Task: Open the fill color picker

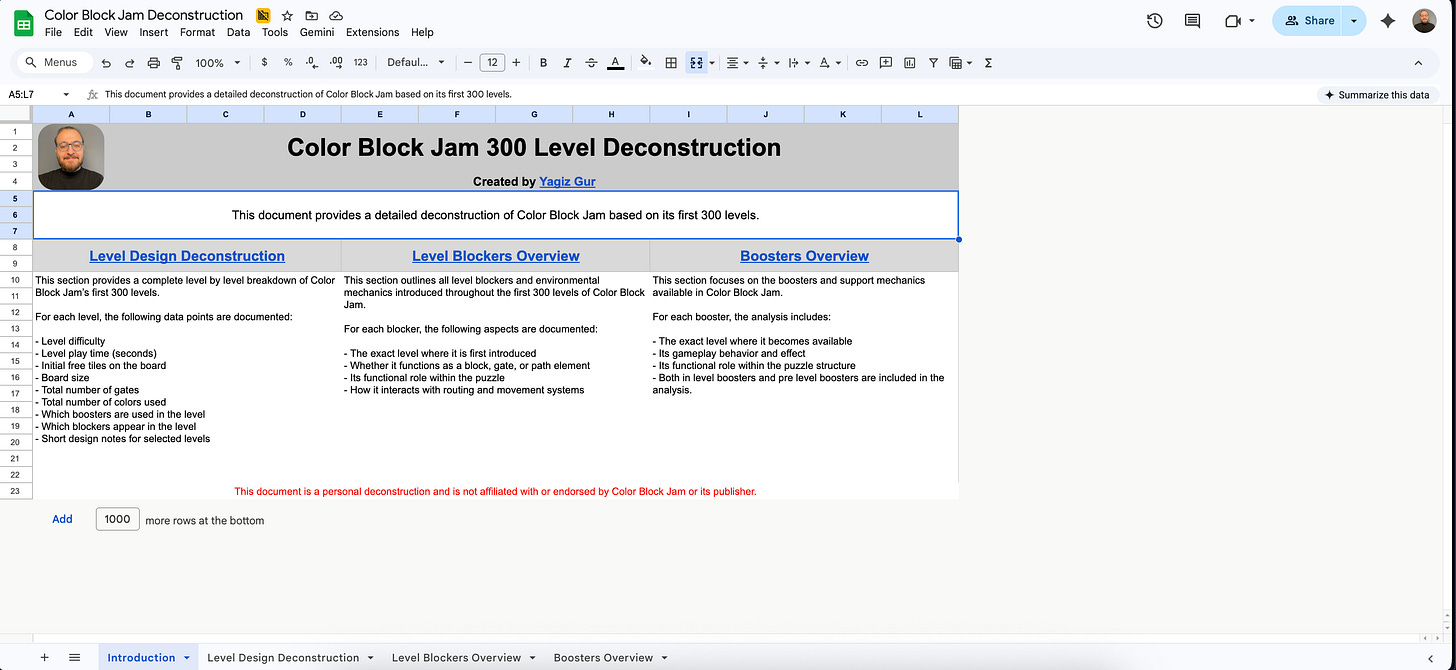Action: click(645, 62)
